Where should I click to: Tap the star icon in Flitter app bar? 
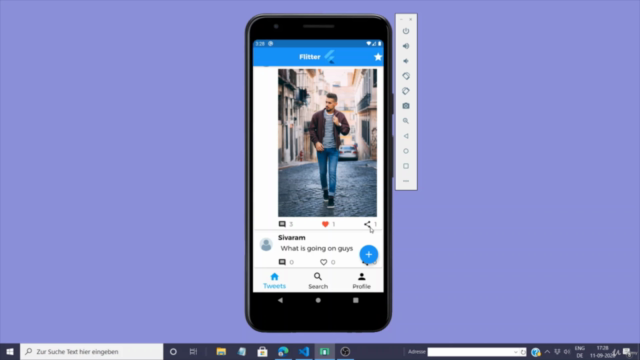[x=378, y=57]
